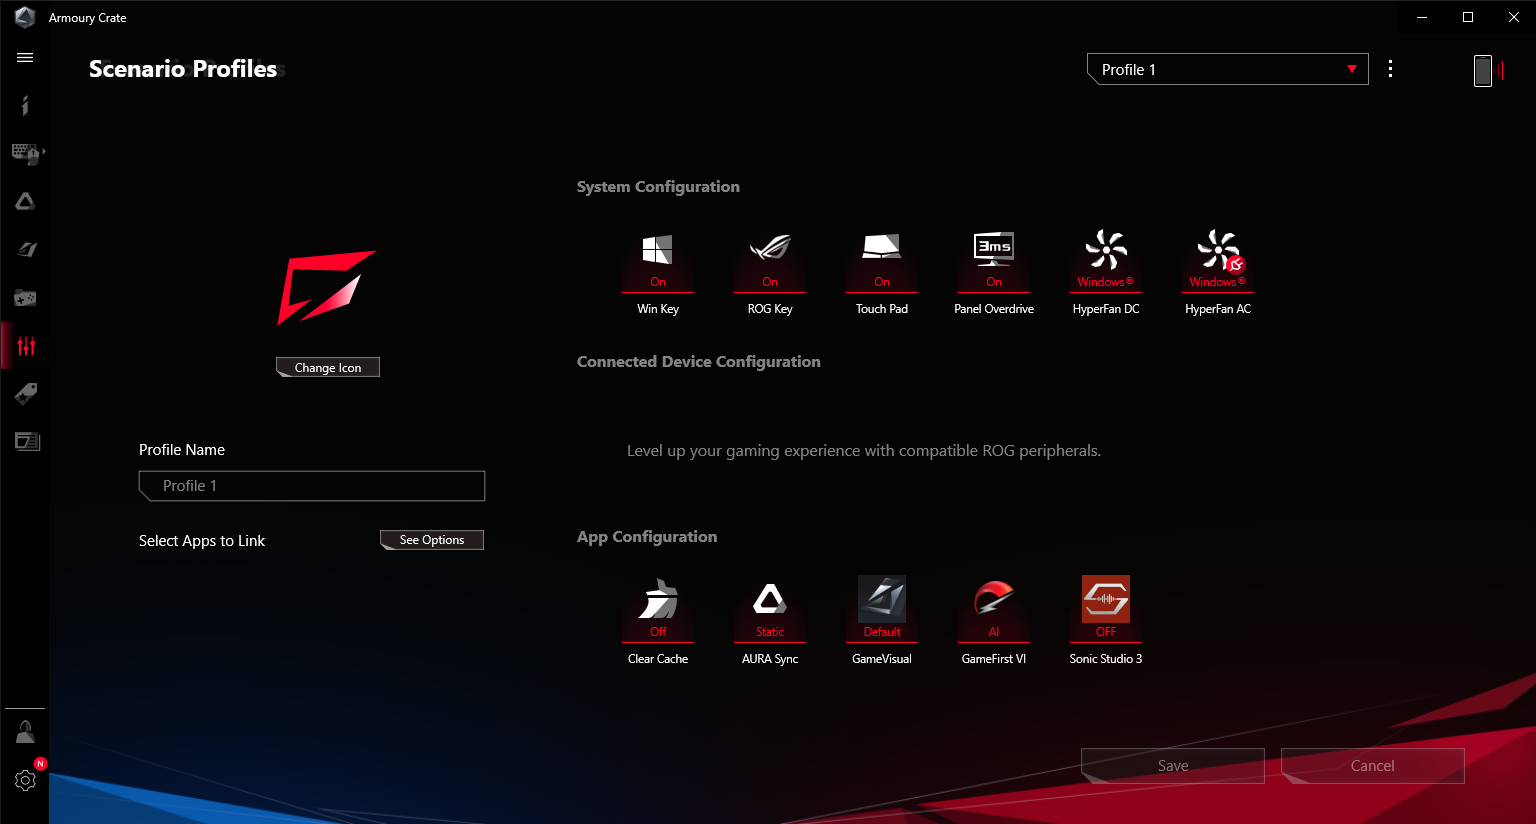Open the news icon in sidebar
The image size is (1536, 824).
pos(26,441)
